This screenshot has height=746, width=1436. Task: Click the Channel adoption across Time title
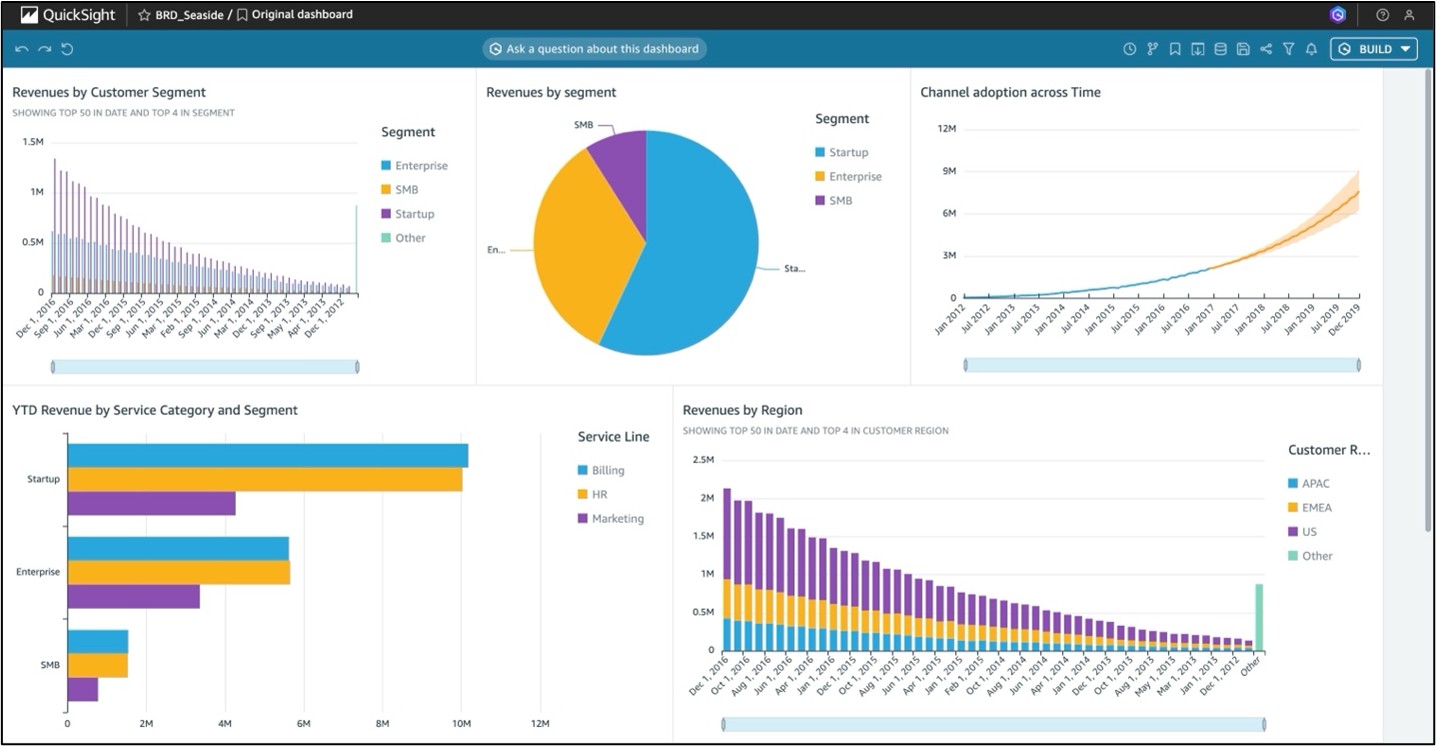coord(1010,92)
